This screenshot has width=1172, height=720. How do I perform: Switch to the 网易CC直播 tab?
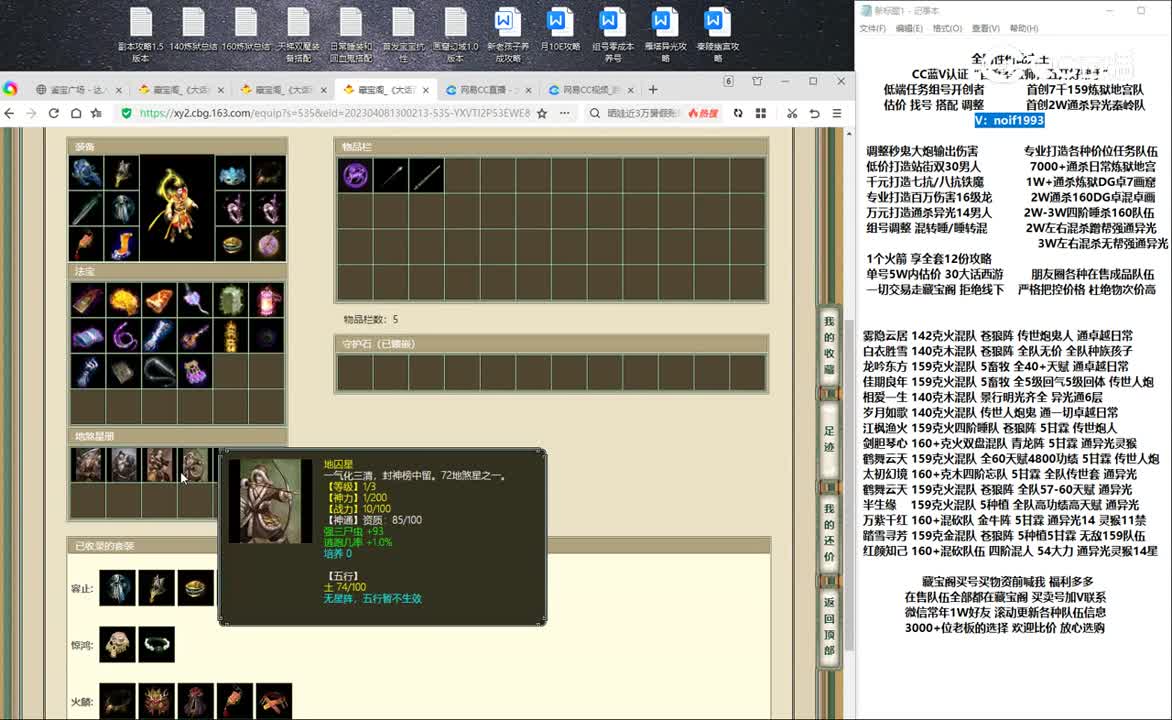pos(489,90)
